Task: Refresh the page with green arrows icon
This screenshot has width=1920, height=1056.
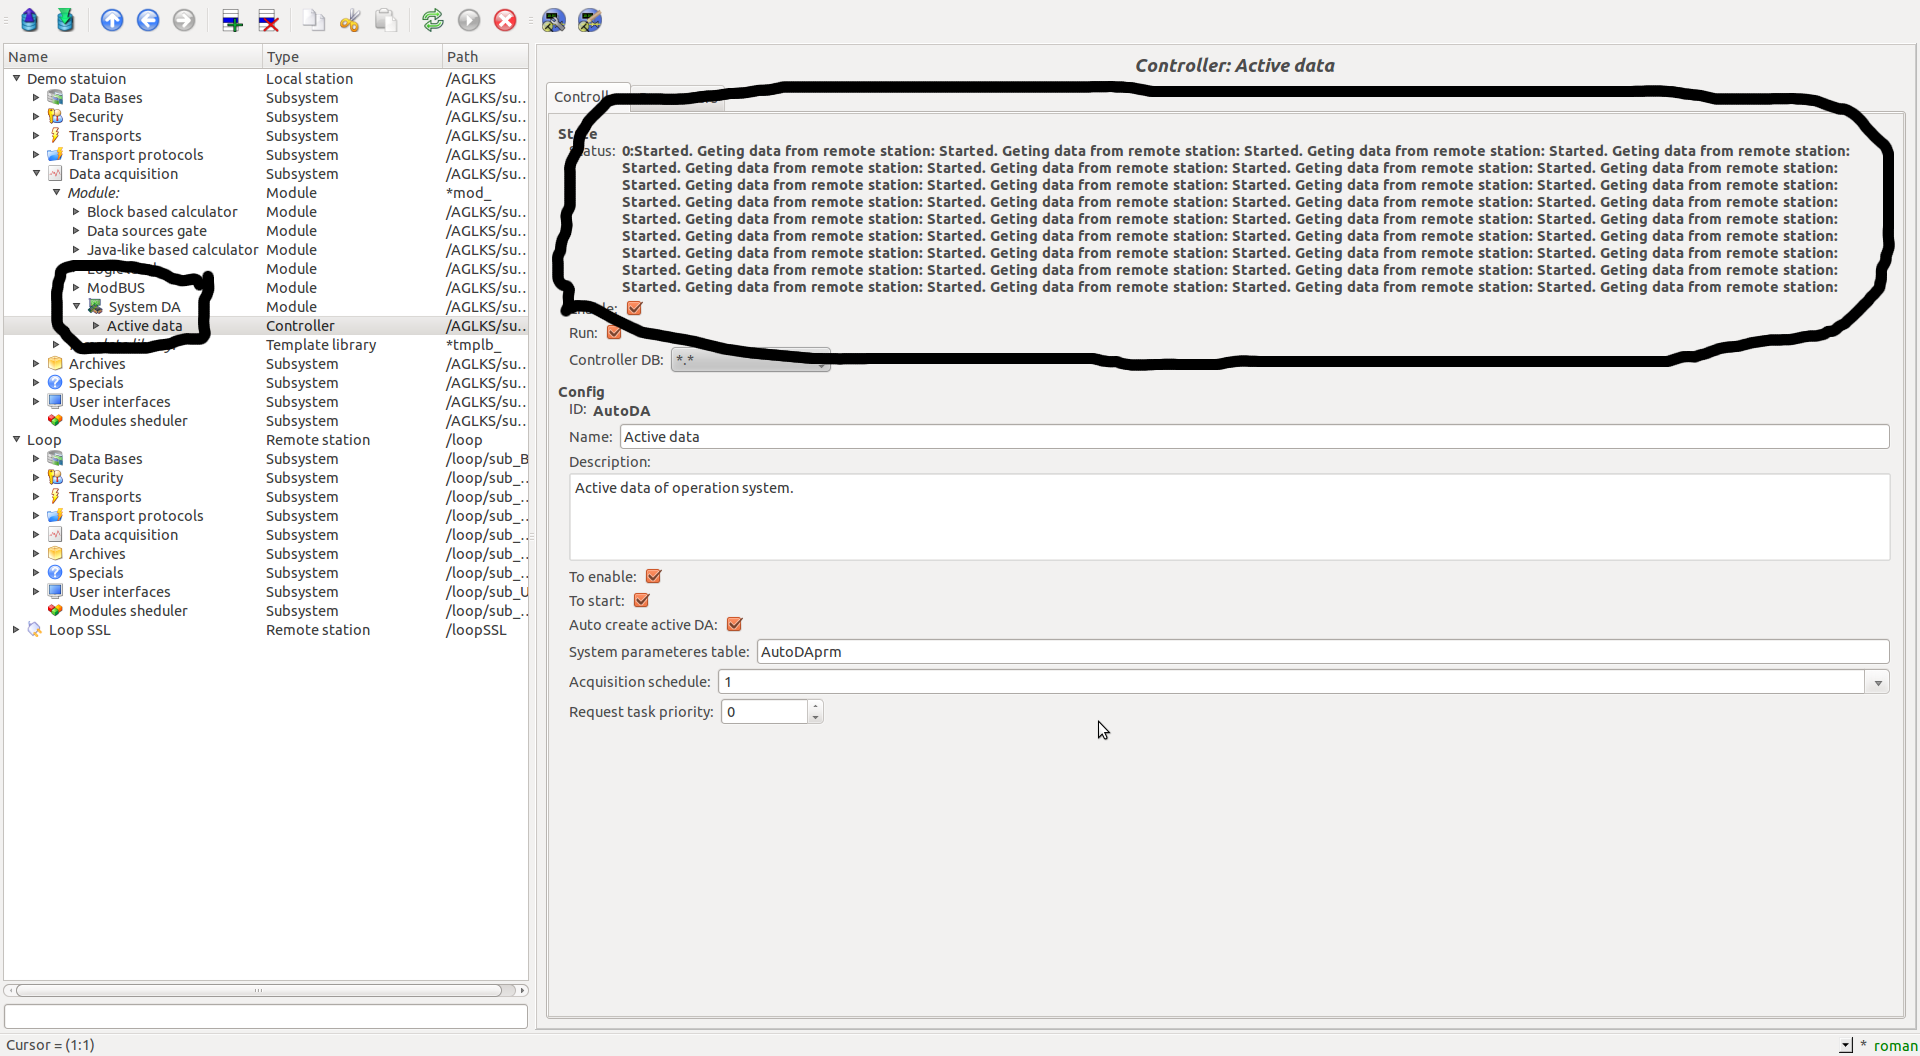Action: (x=432, y=20)
